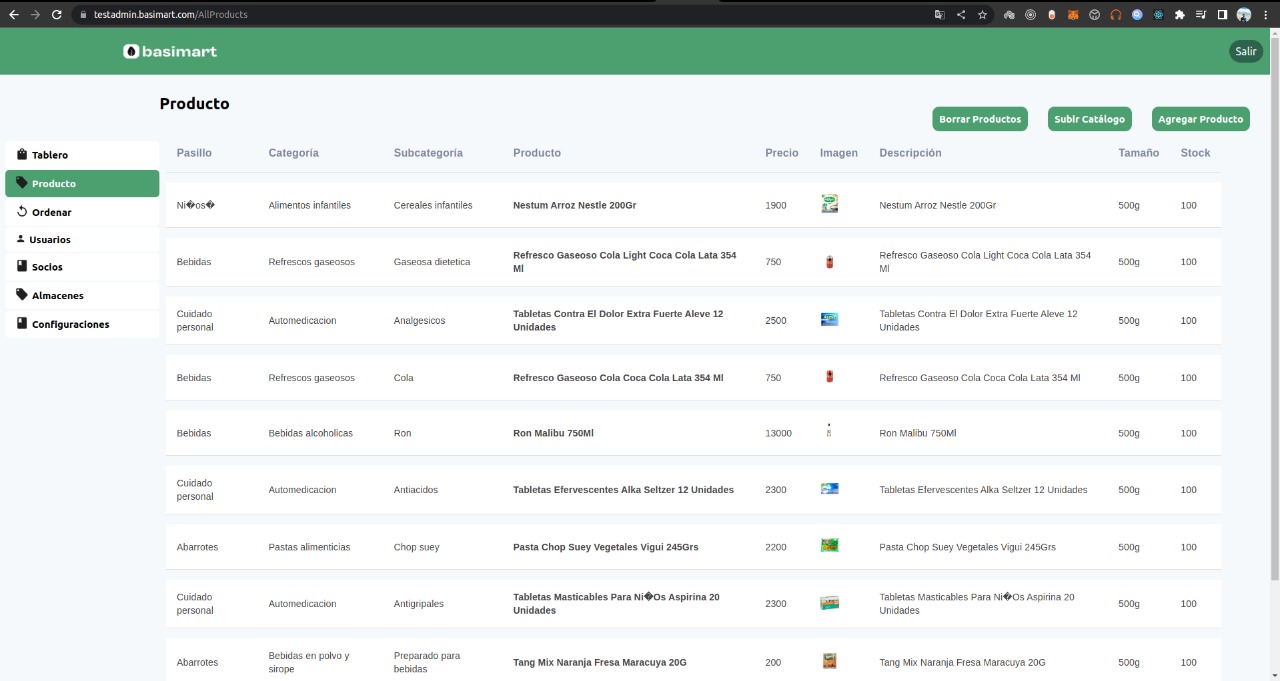Open the blue magnifier extension

[x=1137, y=14]
